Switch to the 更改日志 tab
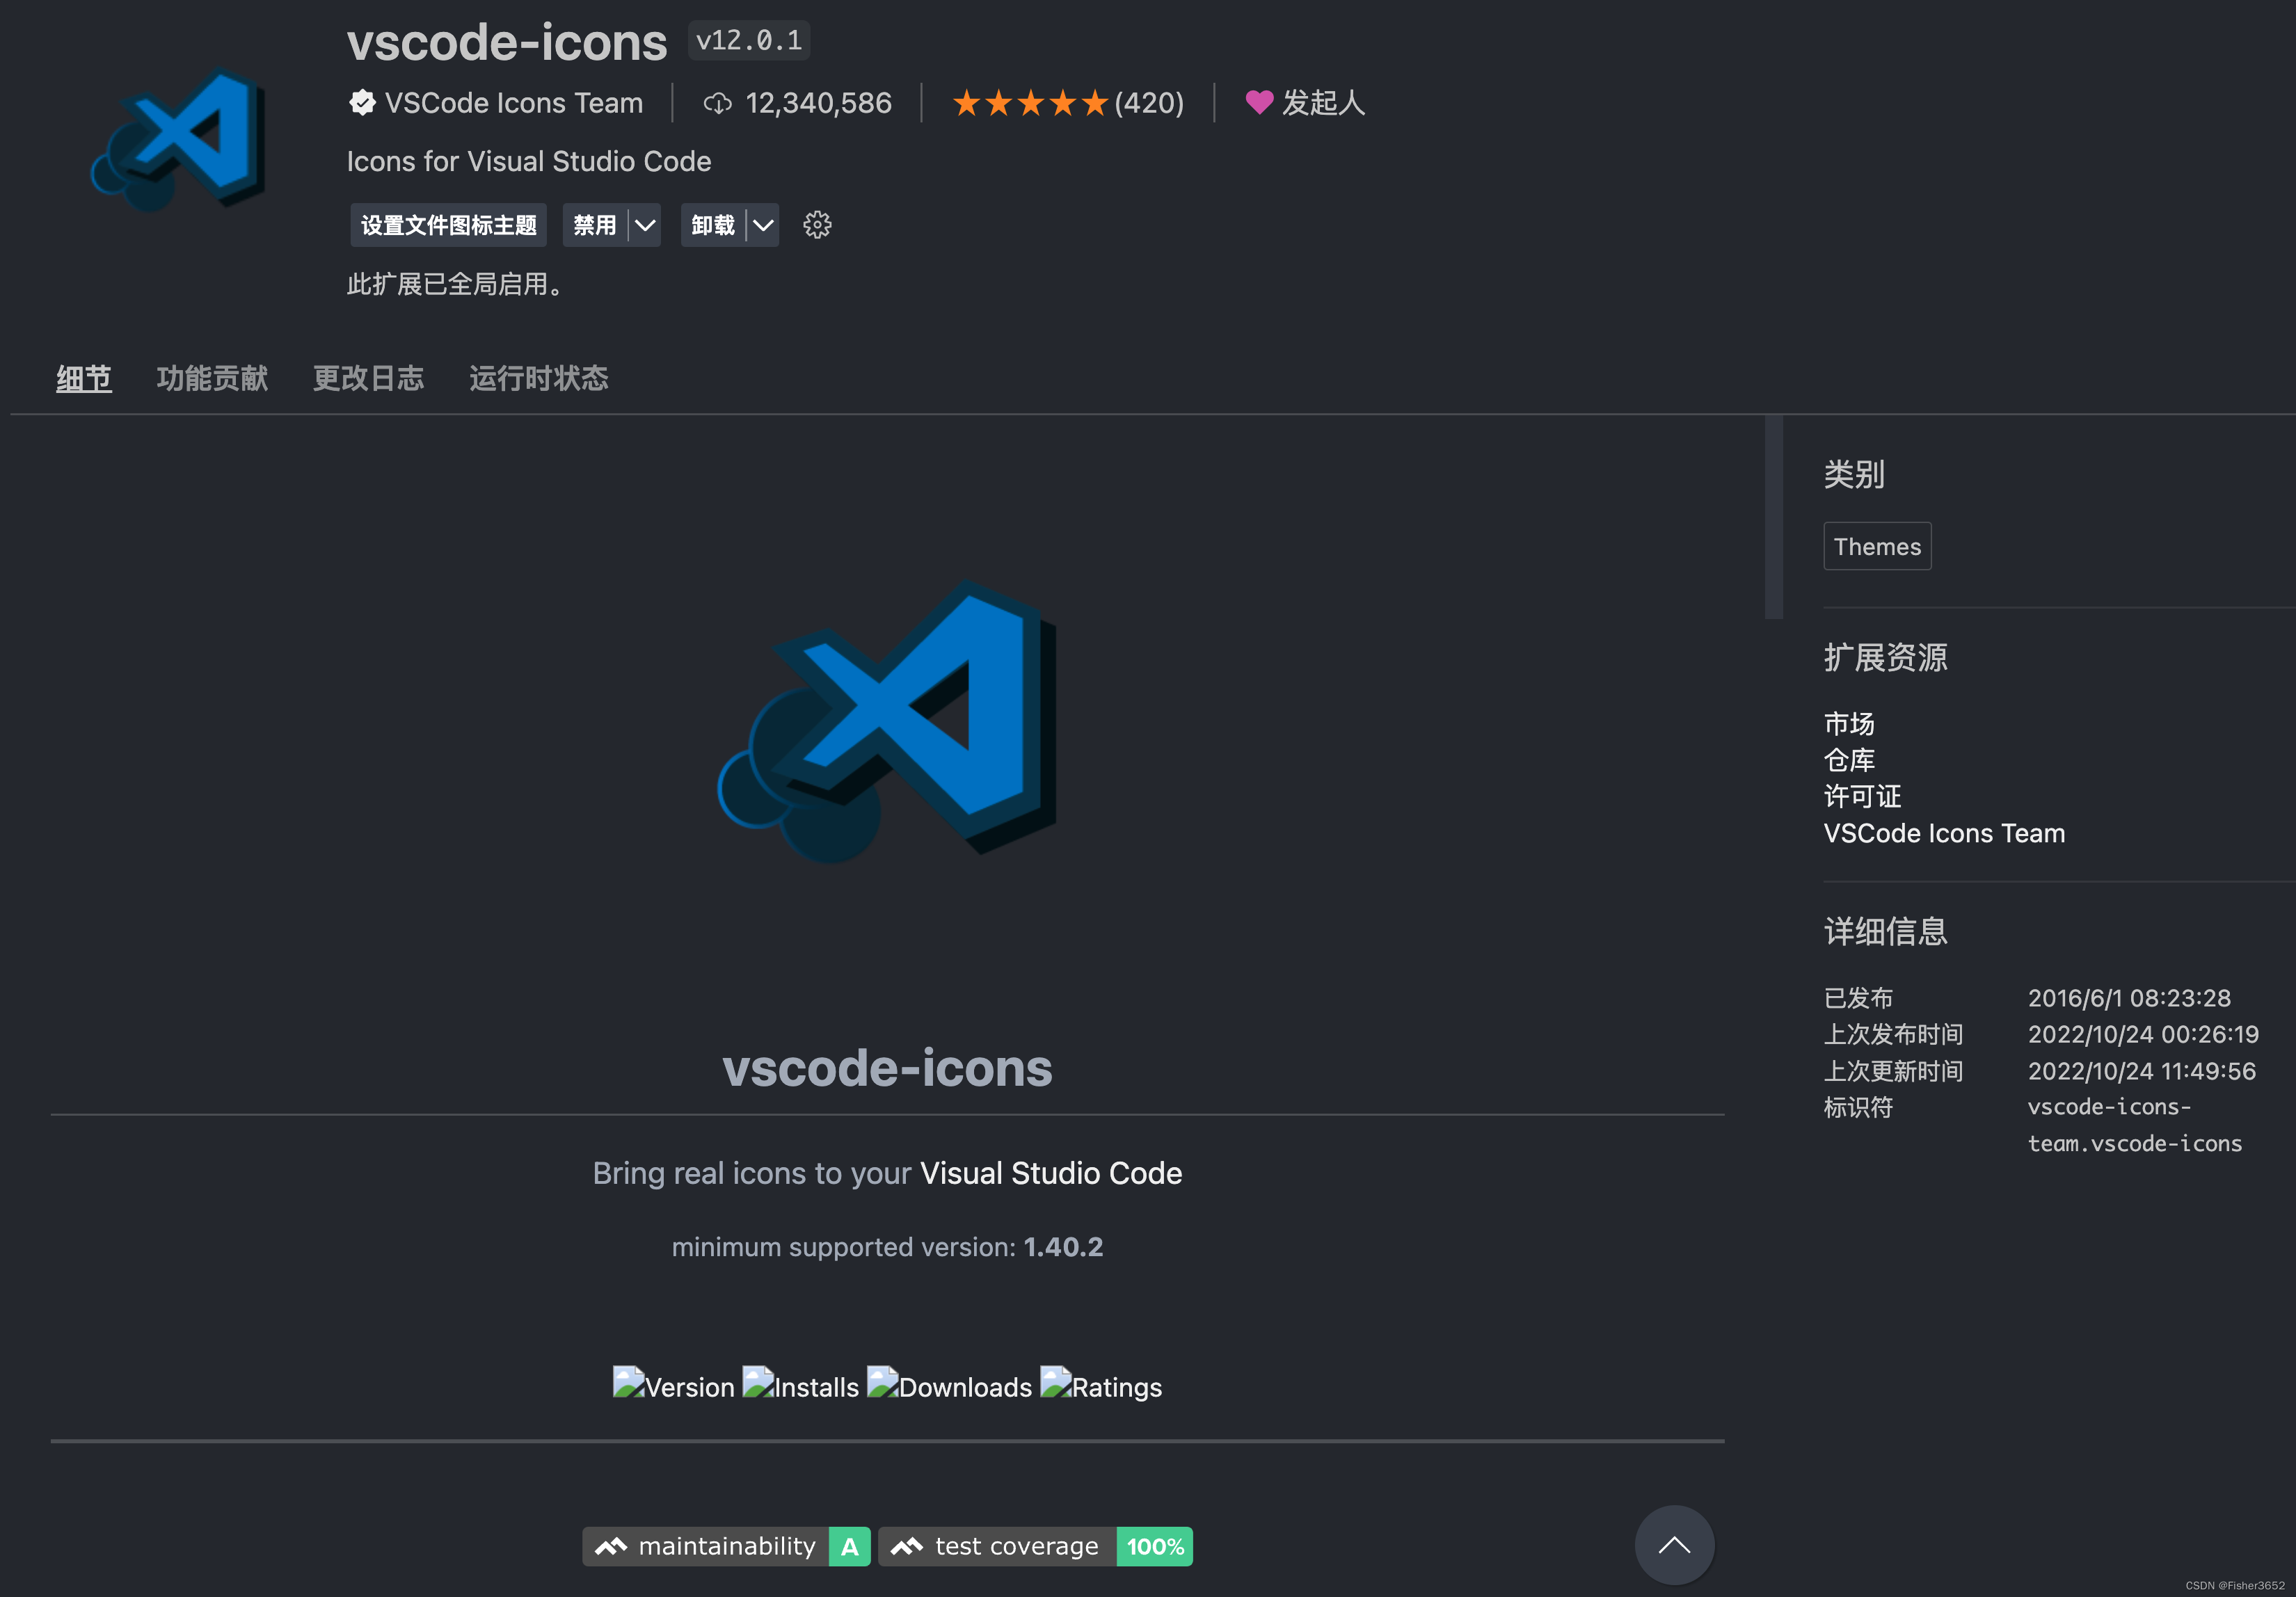The width and height of the screenshot is (2296, 1597). [x=368, y=378]
